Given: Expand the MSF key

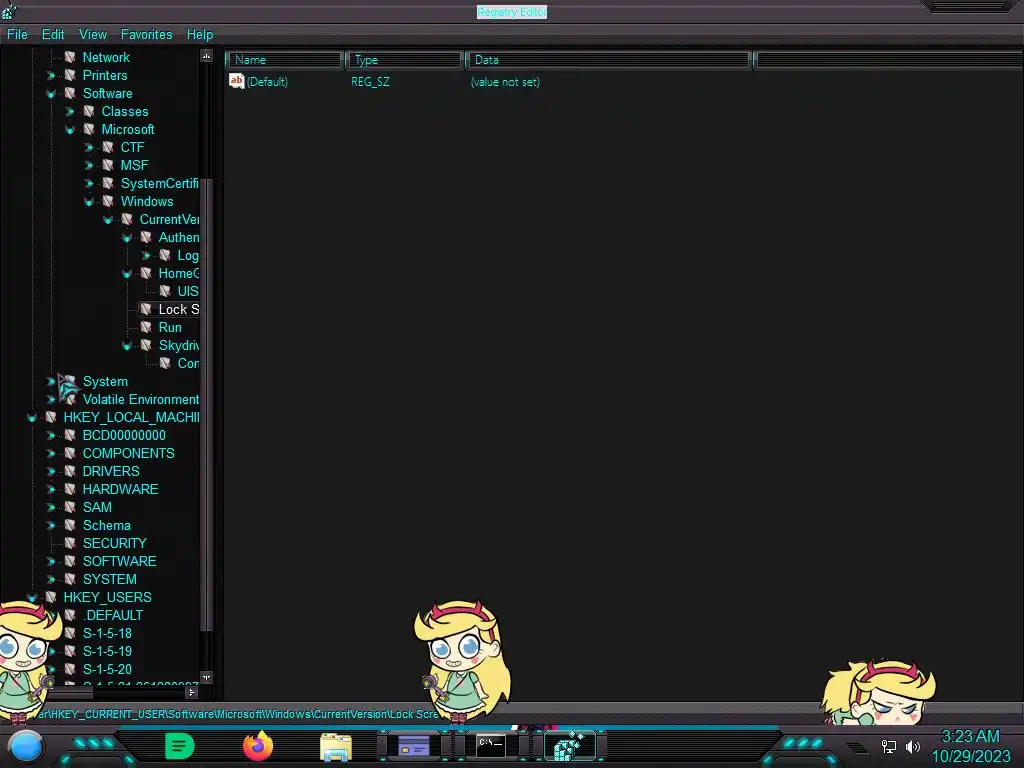Looking at the screenshot, I should [x=89, y=166].
